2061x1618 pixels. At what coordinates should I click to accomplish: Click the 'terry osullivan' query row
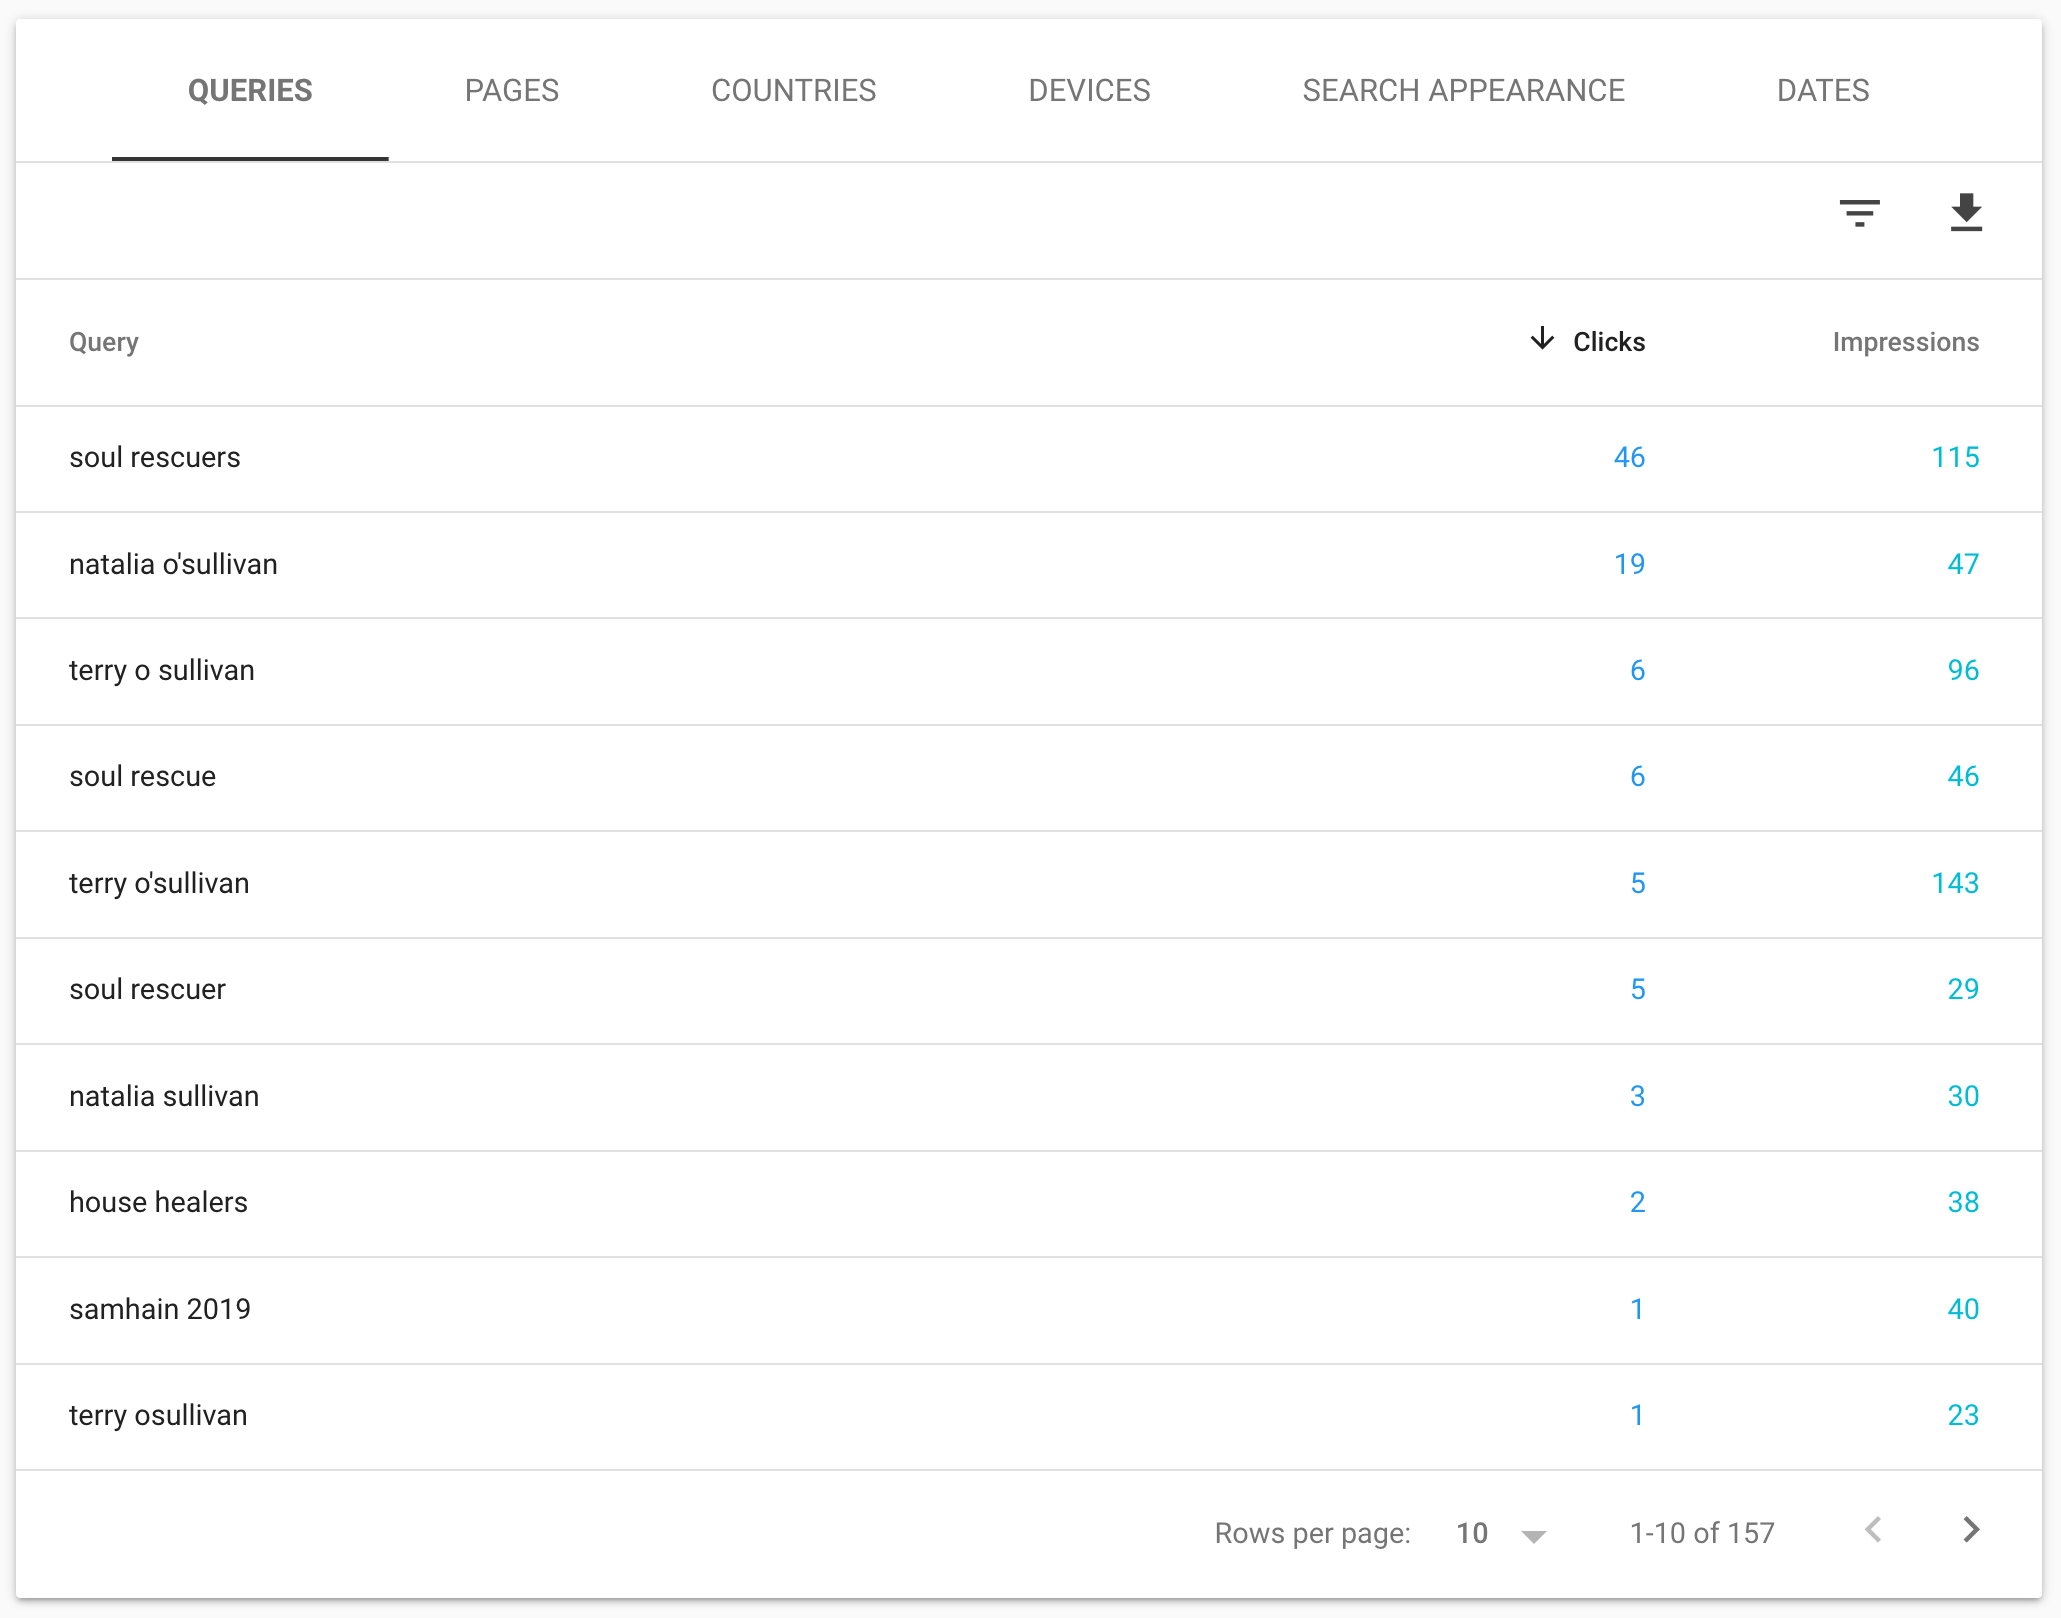pos(1029,1417)
